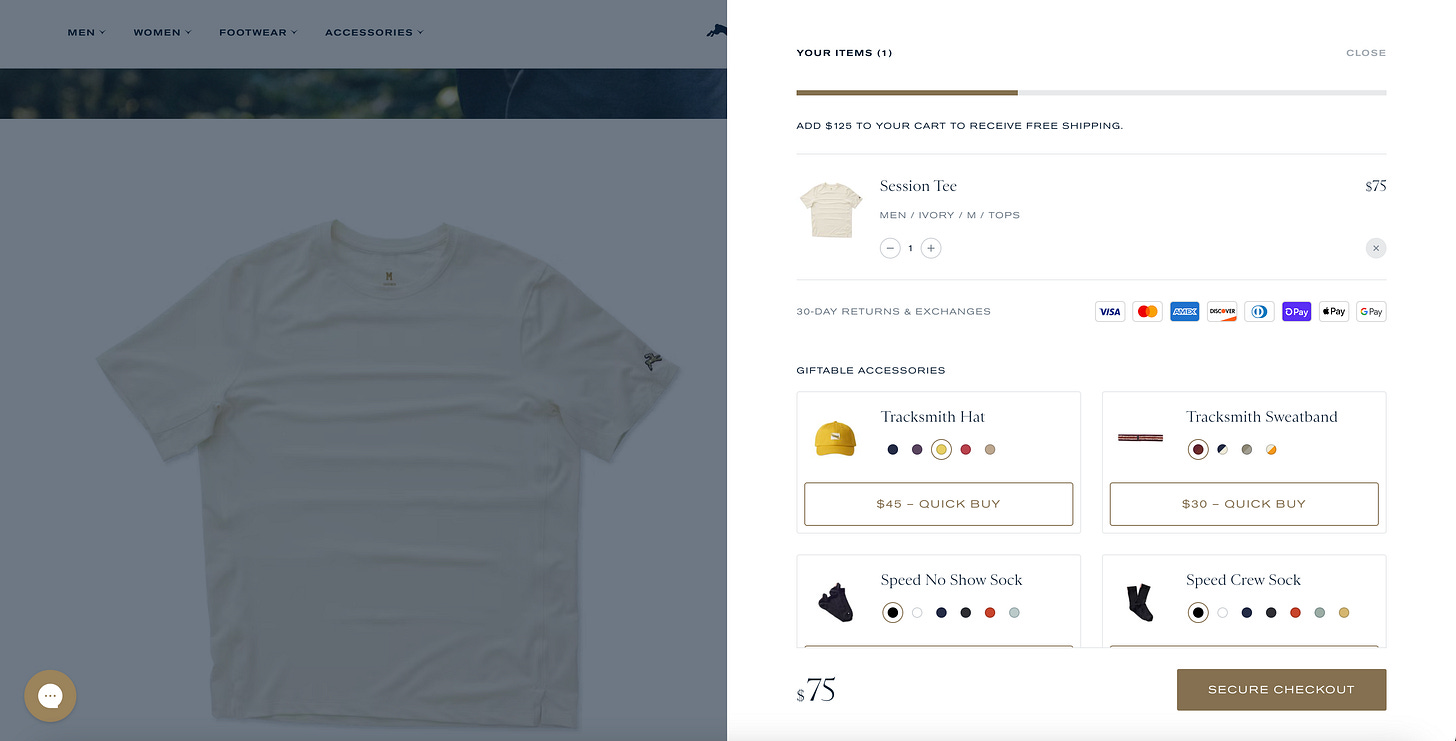
Task: Increase Session Tee quantity with plus icon
Action: pos(930,248)
